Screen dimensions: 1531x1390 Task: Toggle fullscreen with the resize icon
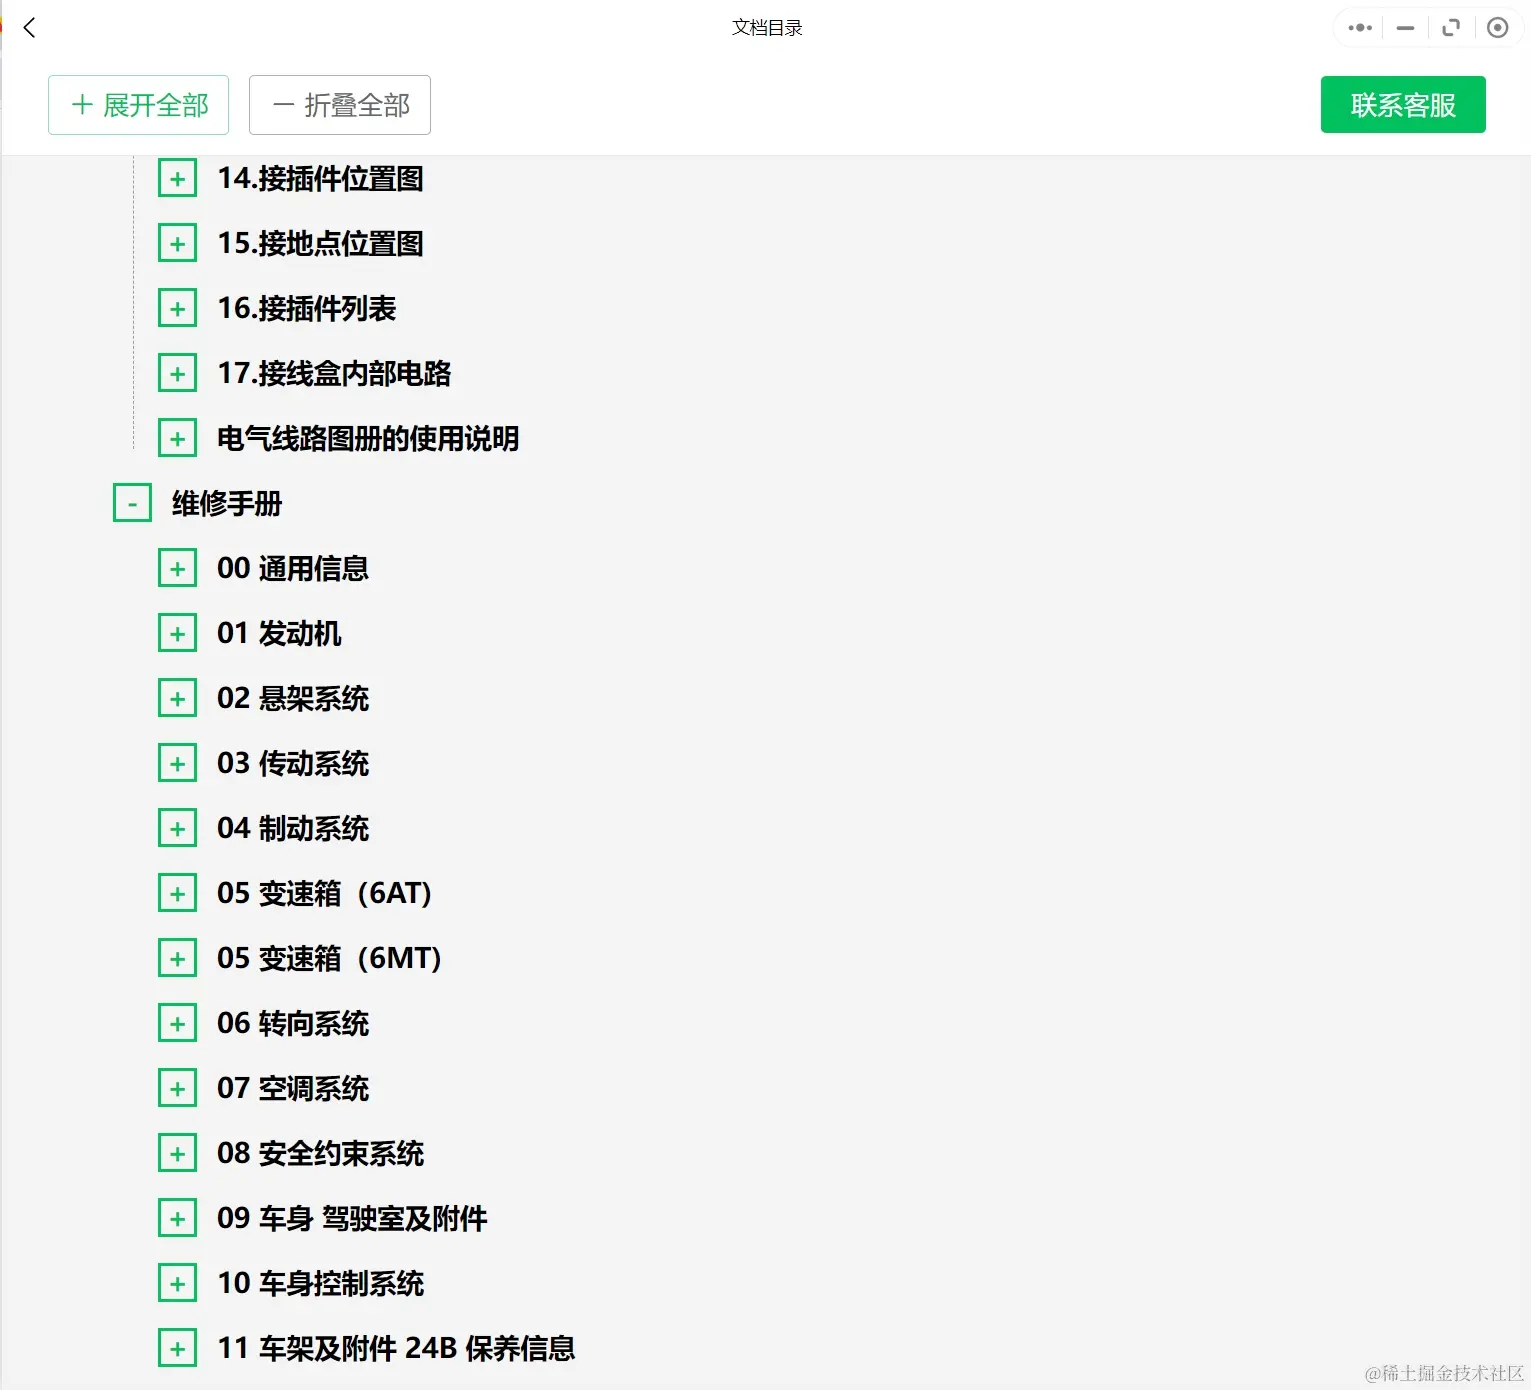click(x=1451, y=27)
